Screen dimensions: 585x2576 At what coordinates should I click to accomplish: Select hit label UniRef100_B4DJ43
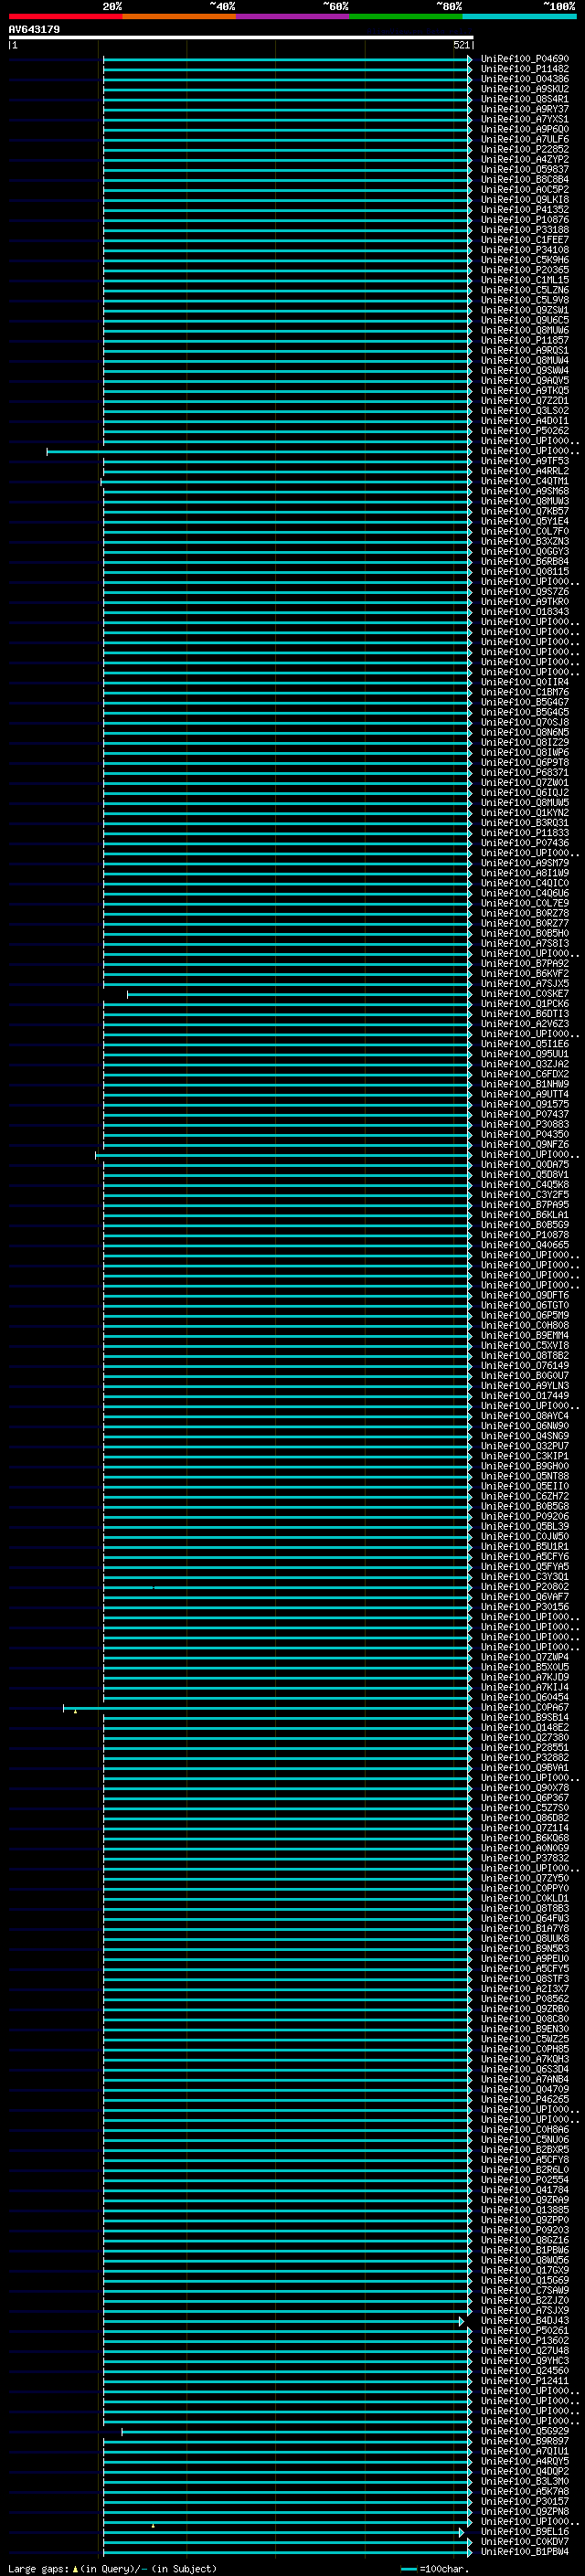(x=524, y=2320)
